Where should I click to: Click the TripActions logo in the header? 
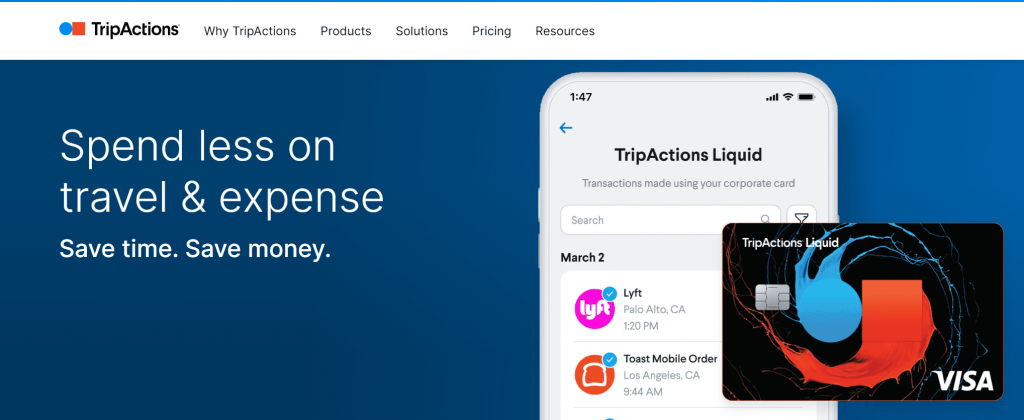(119, 30)
